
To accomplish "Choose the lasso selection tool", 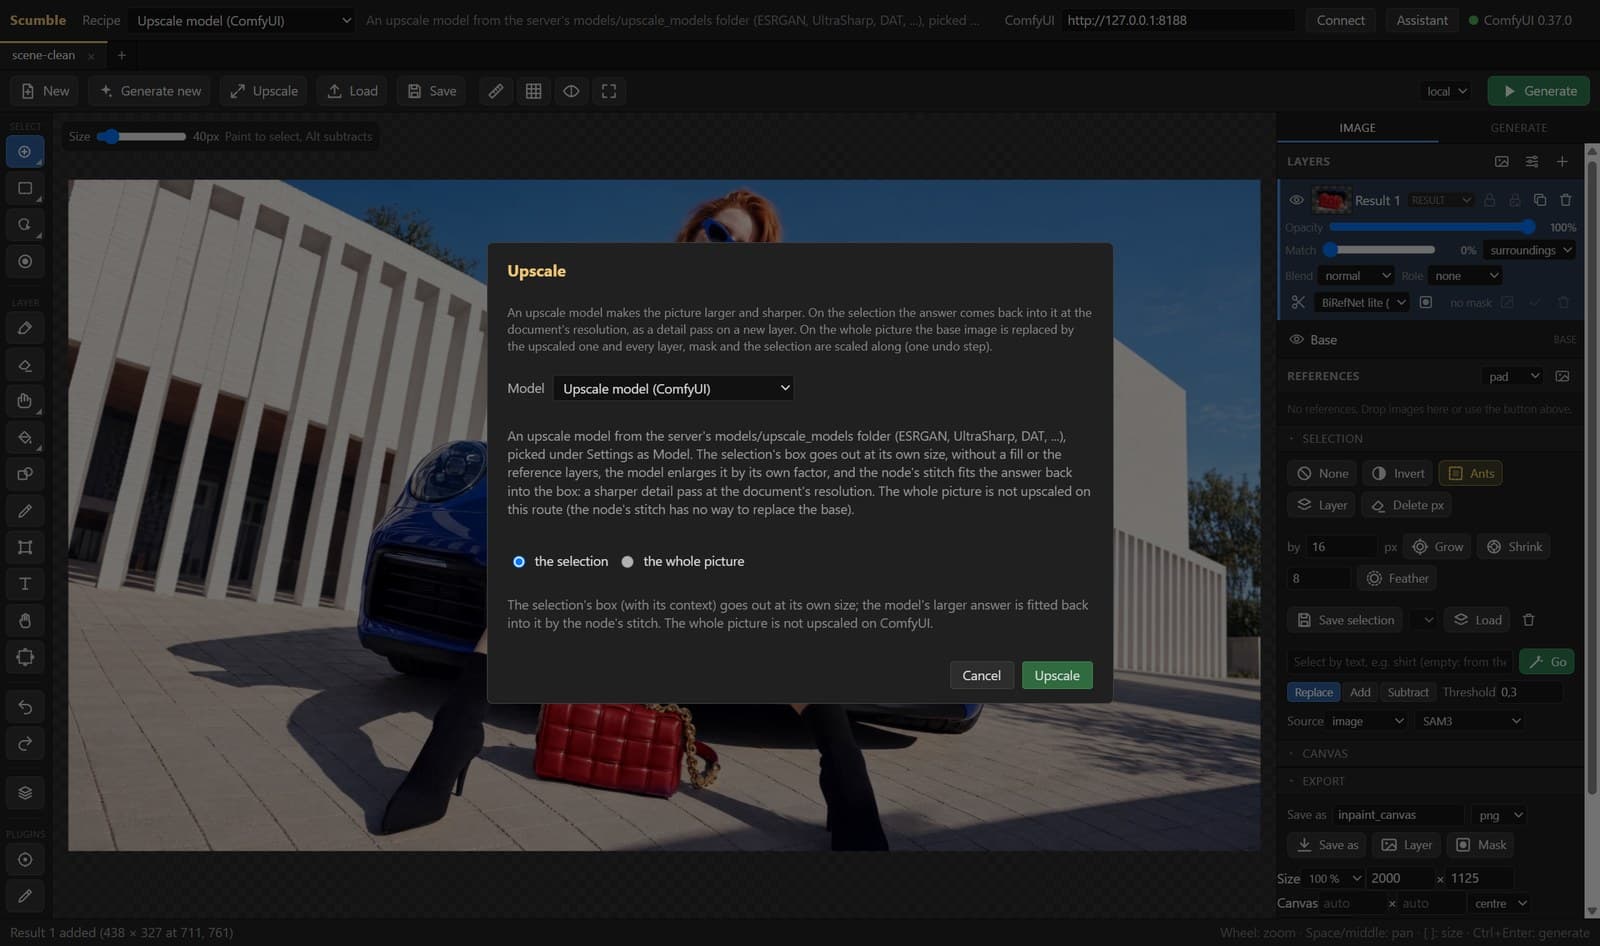I will click(25, 225).
